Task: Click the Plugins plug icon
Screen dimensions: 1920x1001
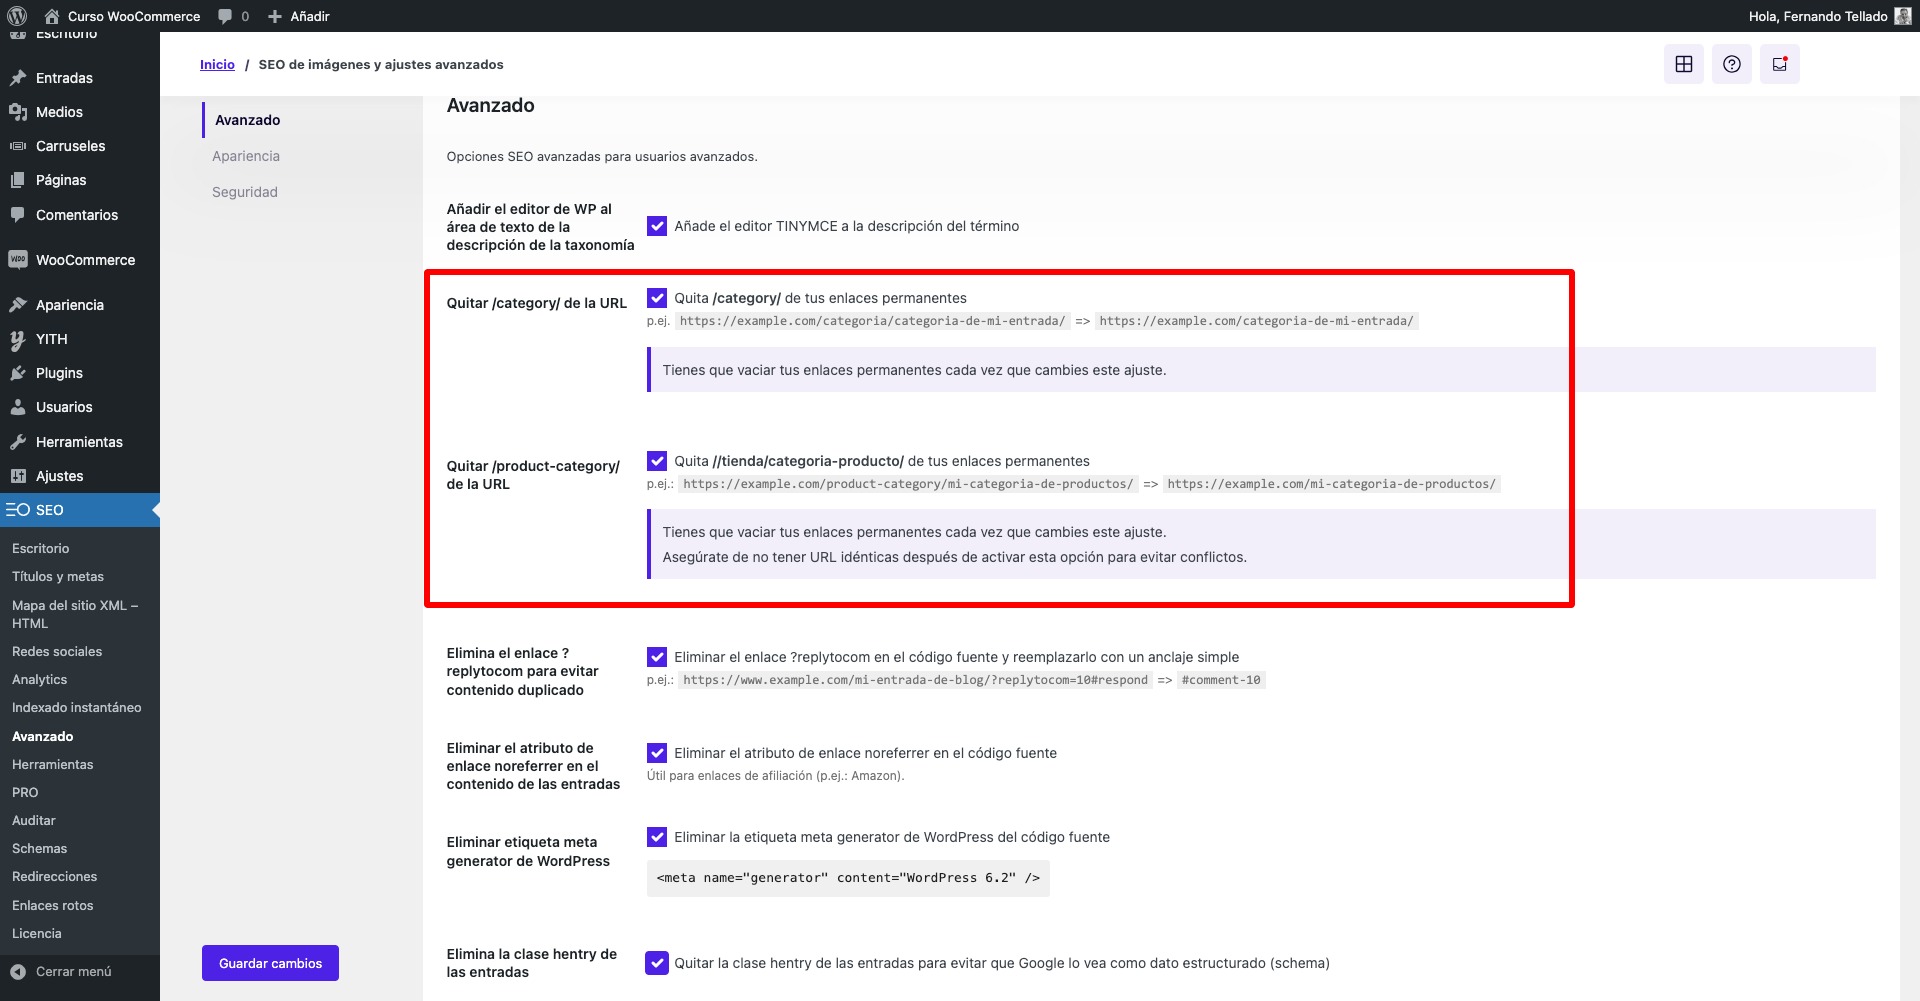Action: click(x=17, y=372)
